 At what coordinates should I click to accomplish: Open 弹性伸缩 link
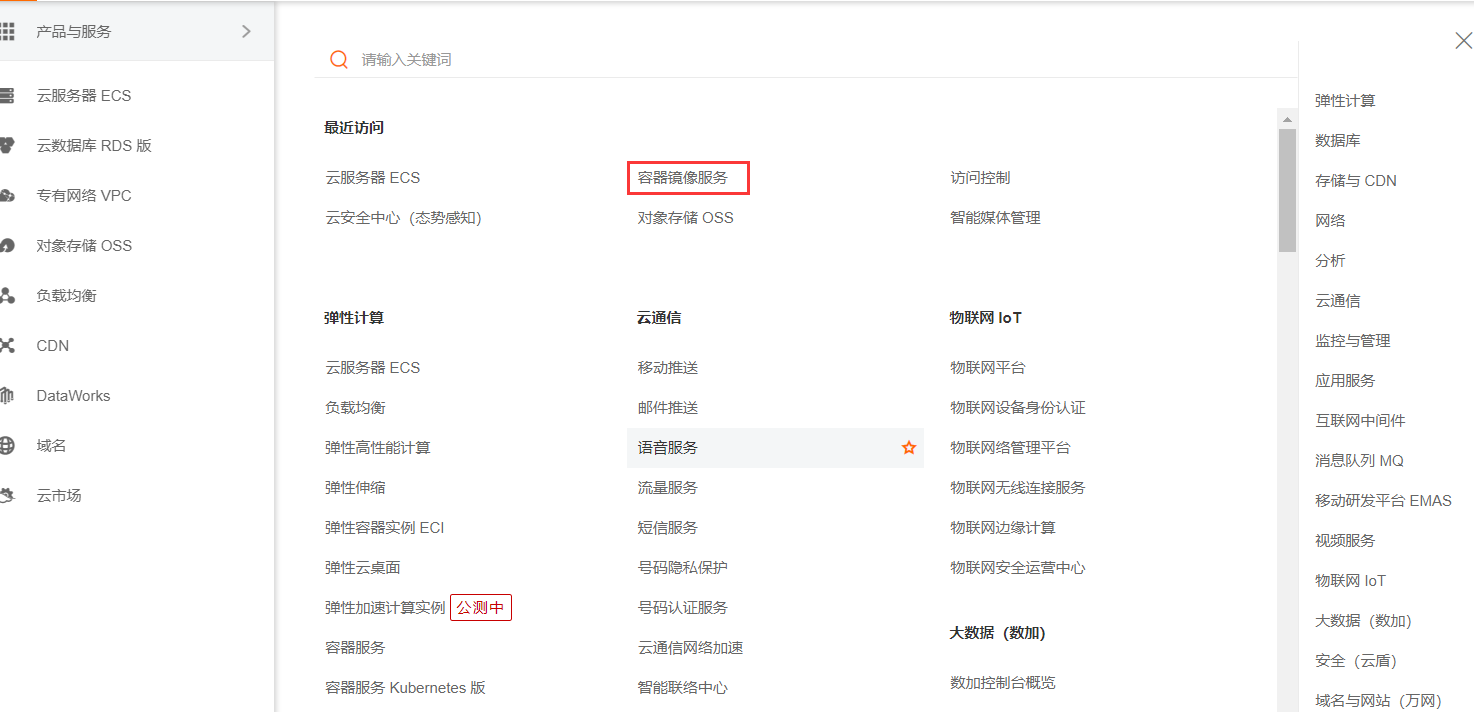point(355,488)
